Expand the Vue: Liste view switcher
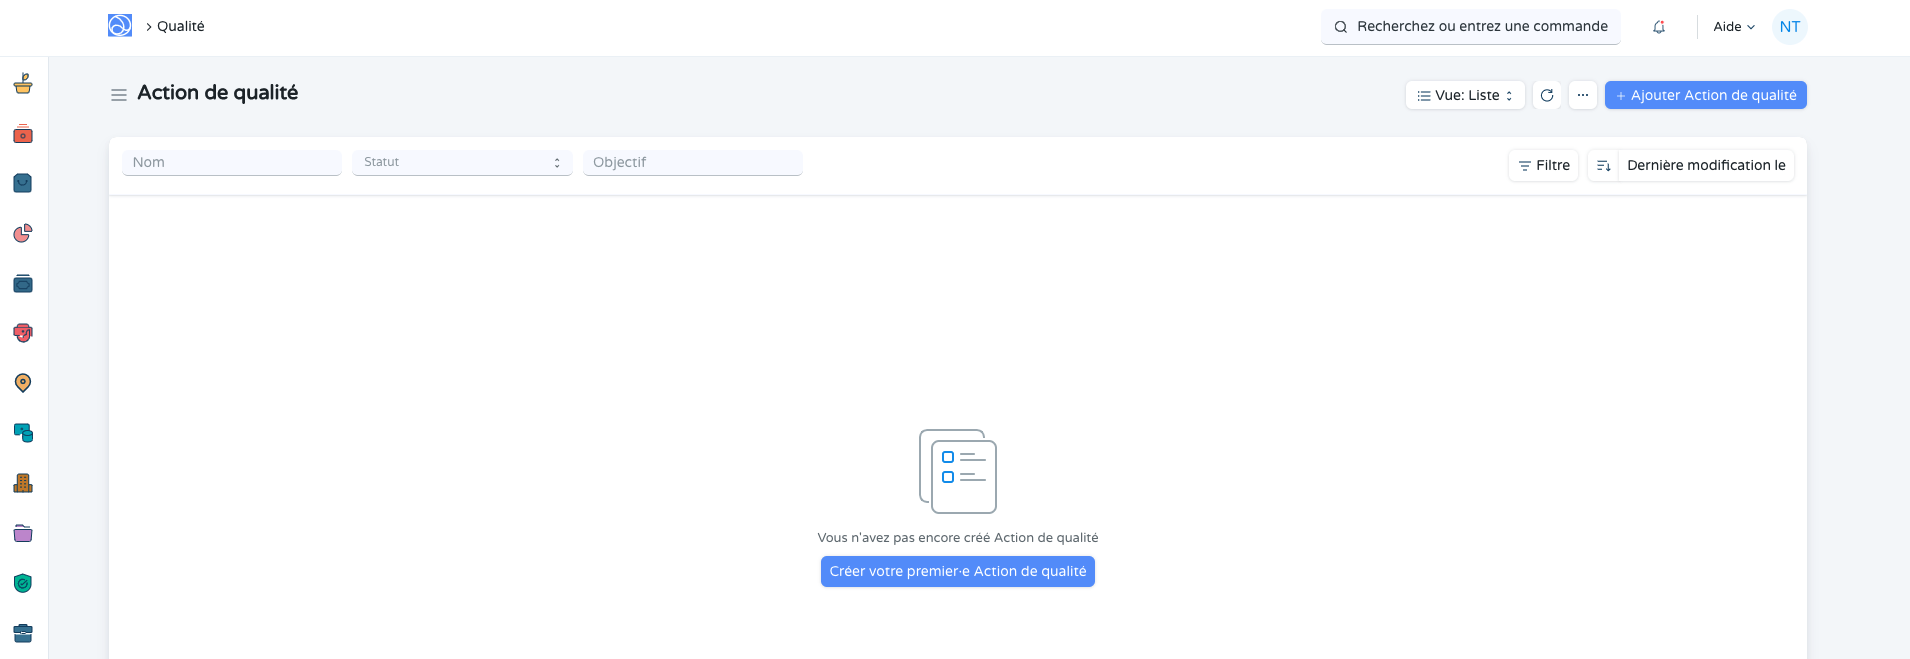The width and height of the screenshot is (1910, 659). pos(1465,95)
